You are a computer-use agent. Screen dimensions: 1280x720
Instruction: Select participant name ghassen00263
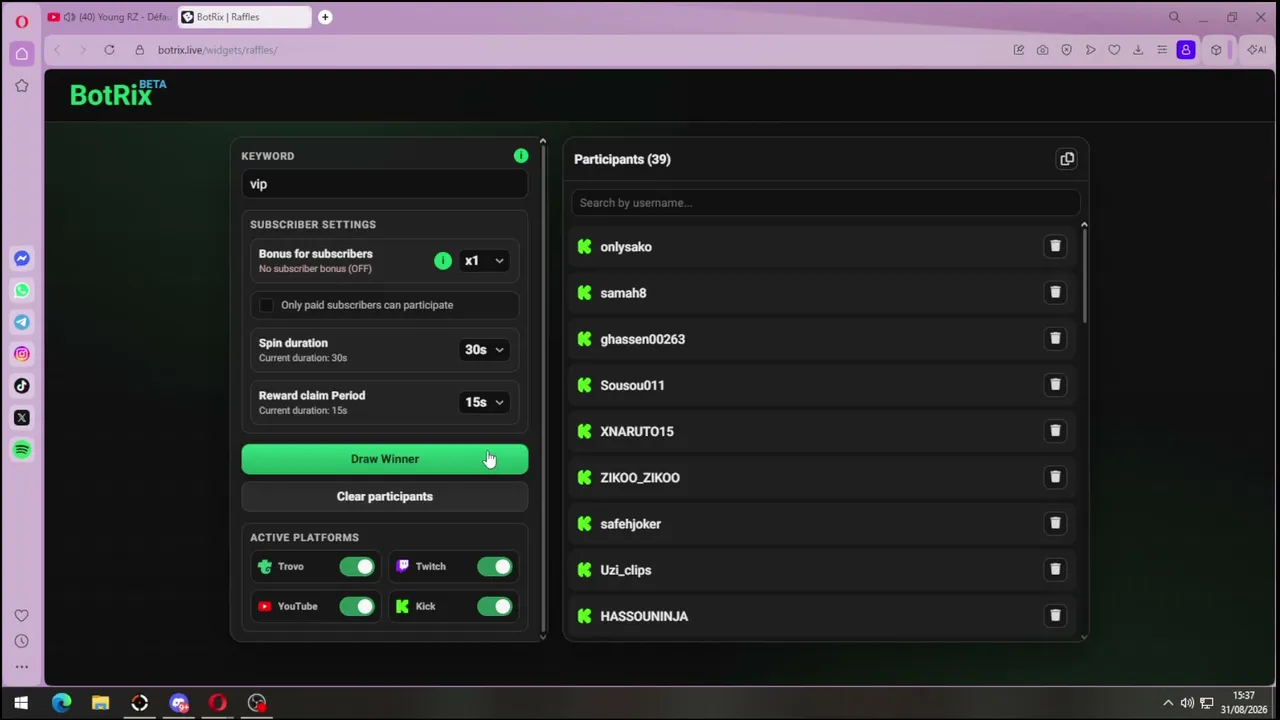(x=642, y=339)
